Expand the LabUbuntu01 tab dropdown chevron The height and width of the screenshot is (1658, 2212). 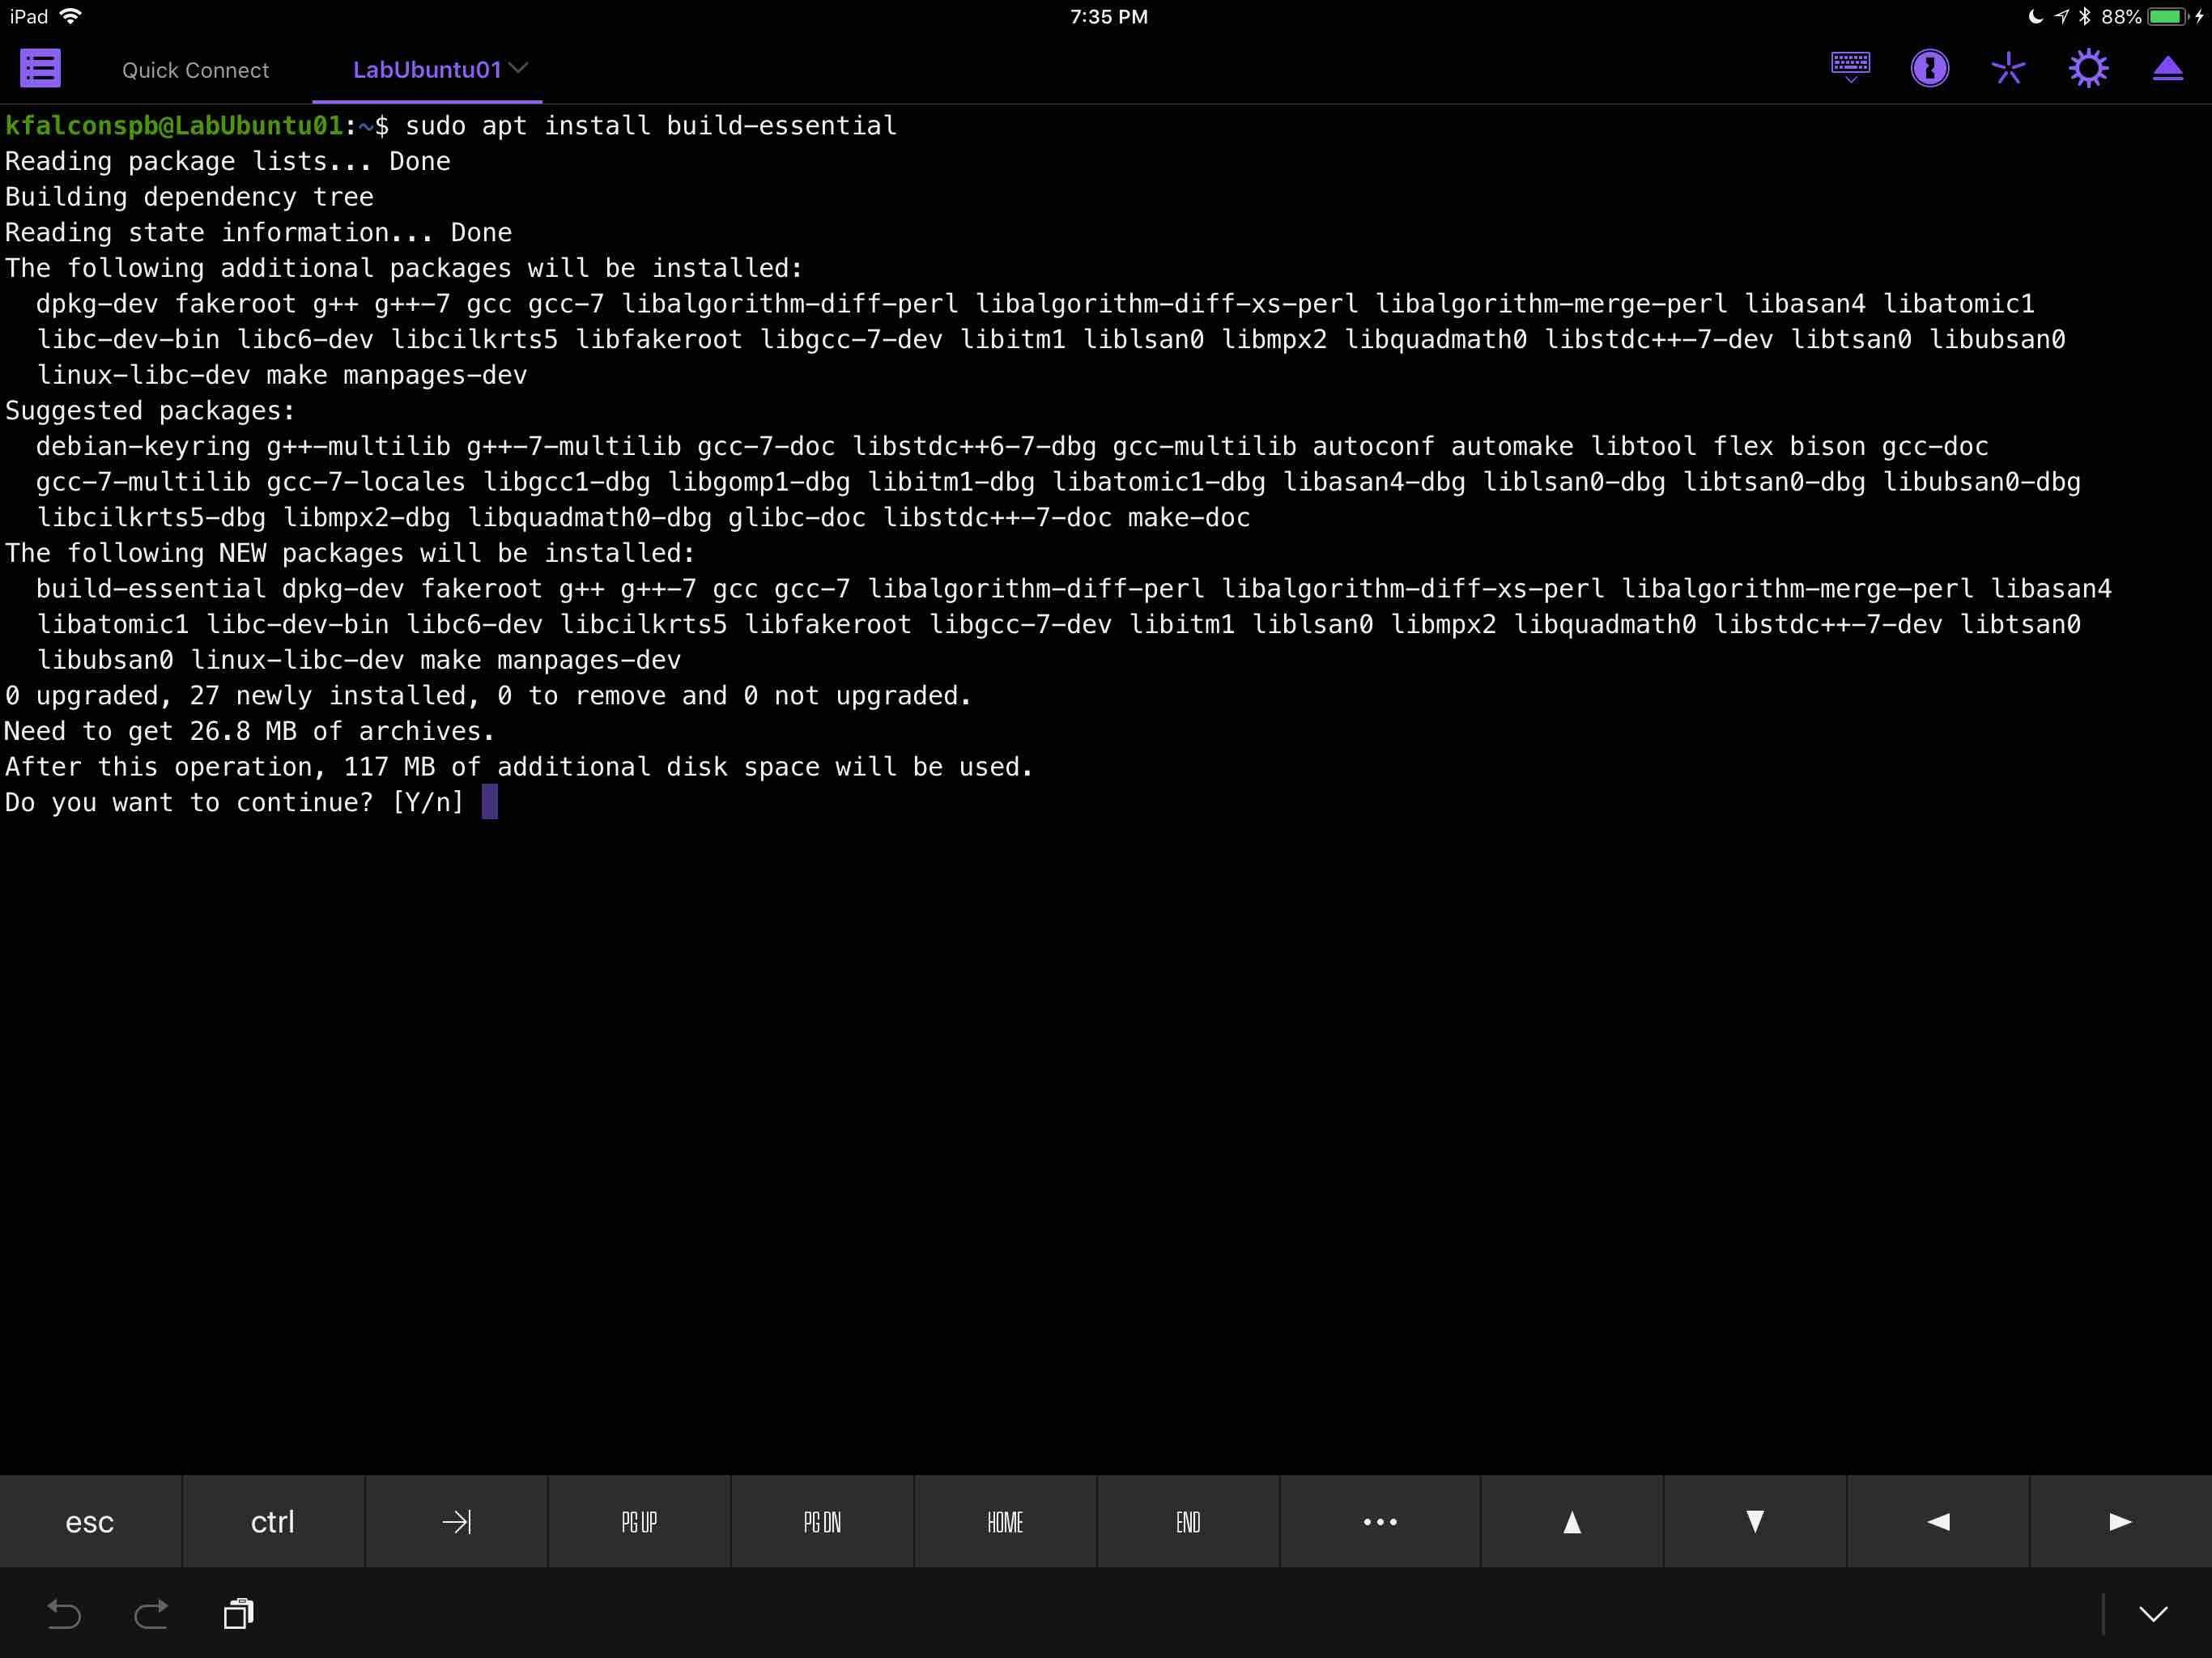518,68
